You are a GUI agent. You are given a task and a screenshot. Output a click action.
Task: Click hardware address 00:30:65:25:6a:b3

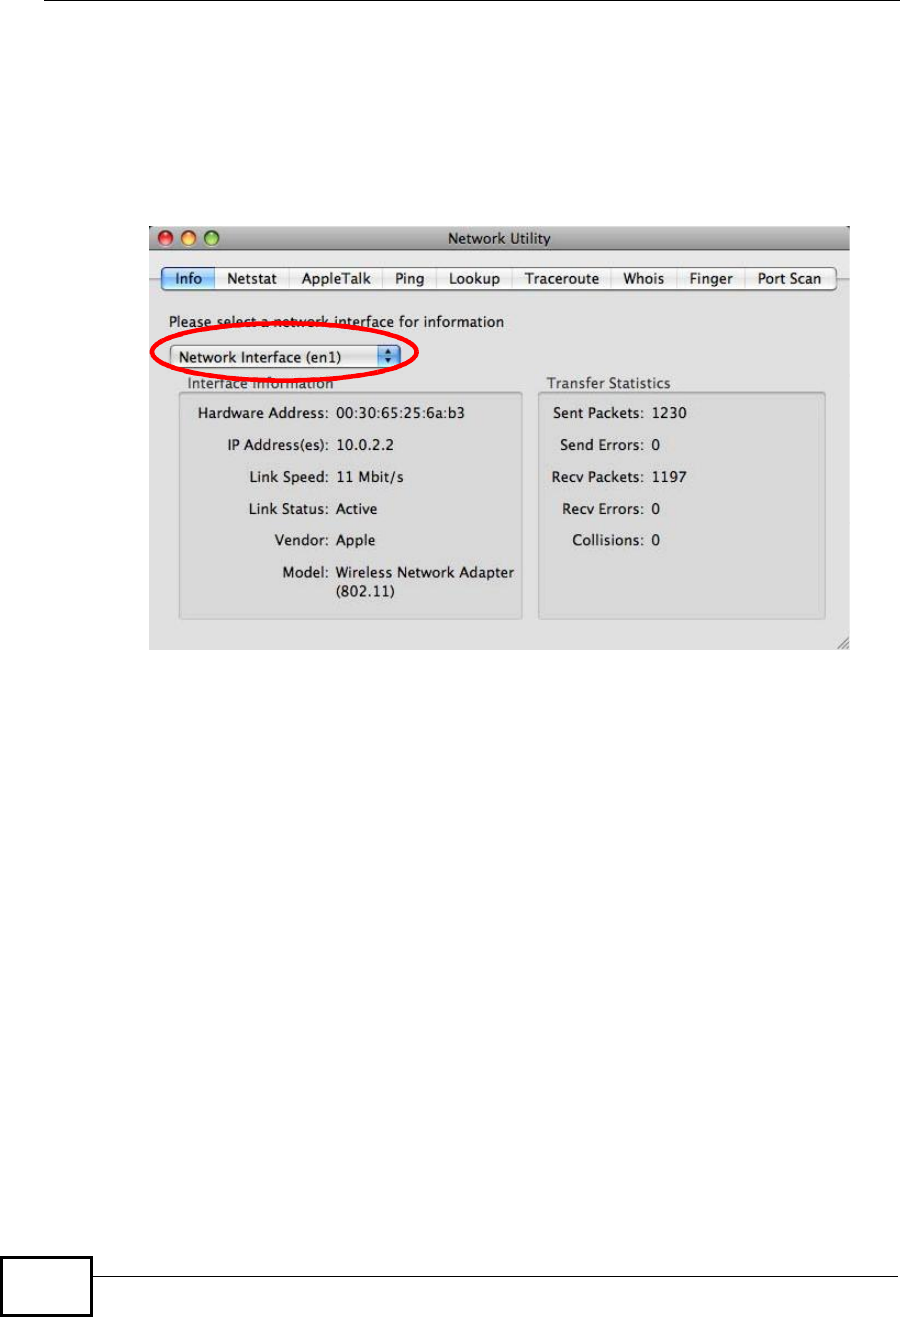coord(400,413)
